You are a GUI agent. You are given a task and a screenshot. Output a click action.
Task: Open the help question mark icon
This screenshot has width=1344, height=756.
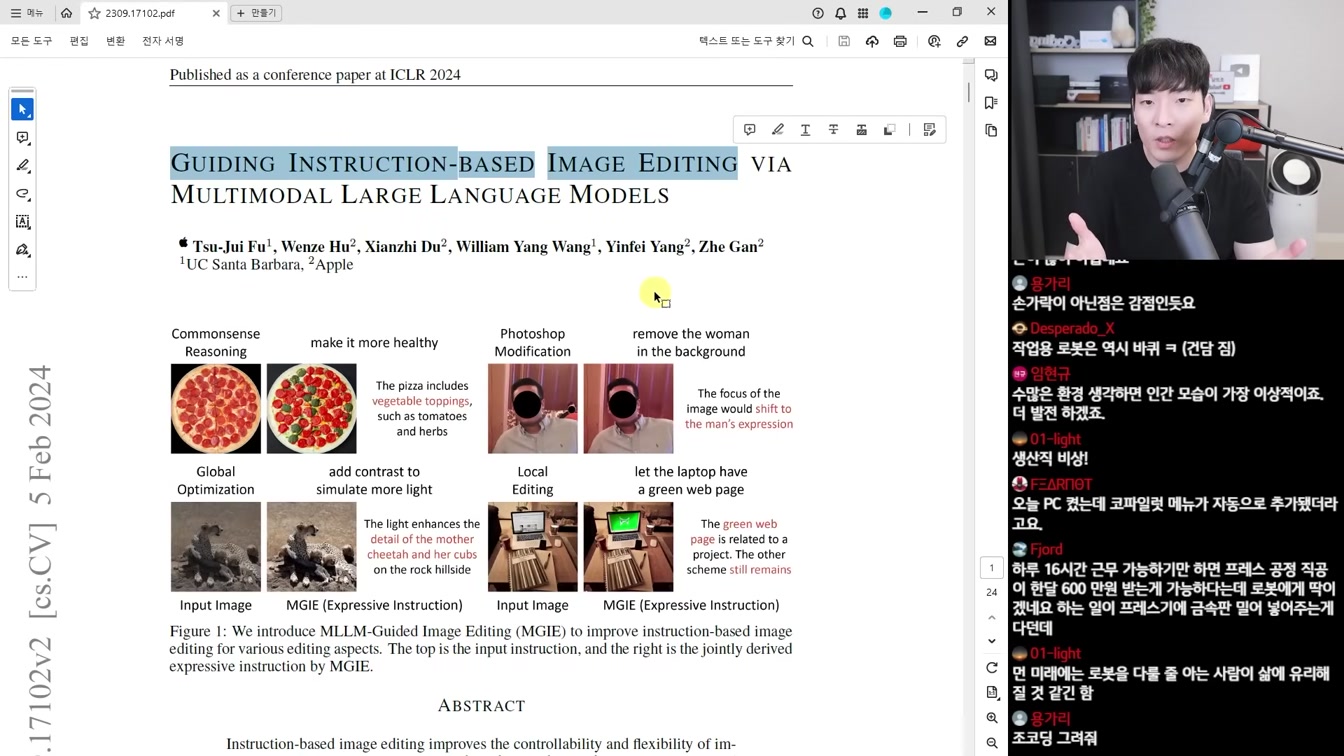pyautogui.click(x=818, y=13)
